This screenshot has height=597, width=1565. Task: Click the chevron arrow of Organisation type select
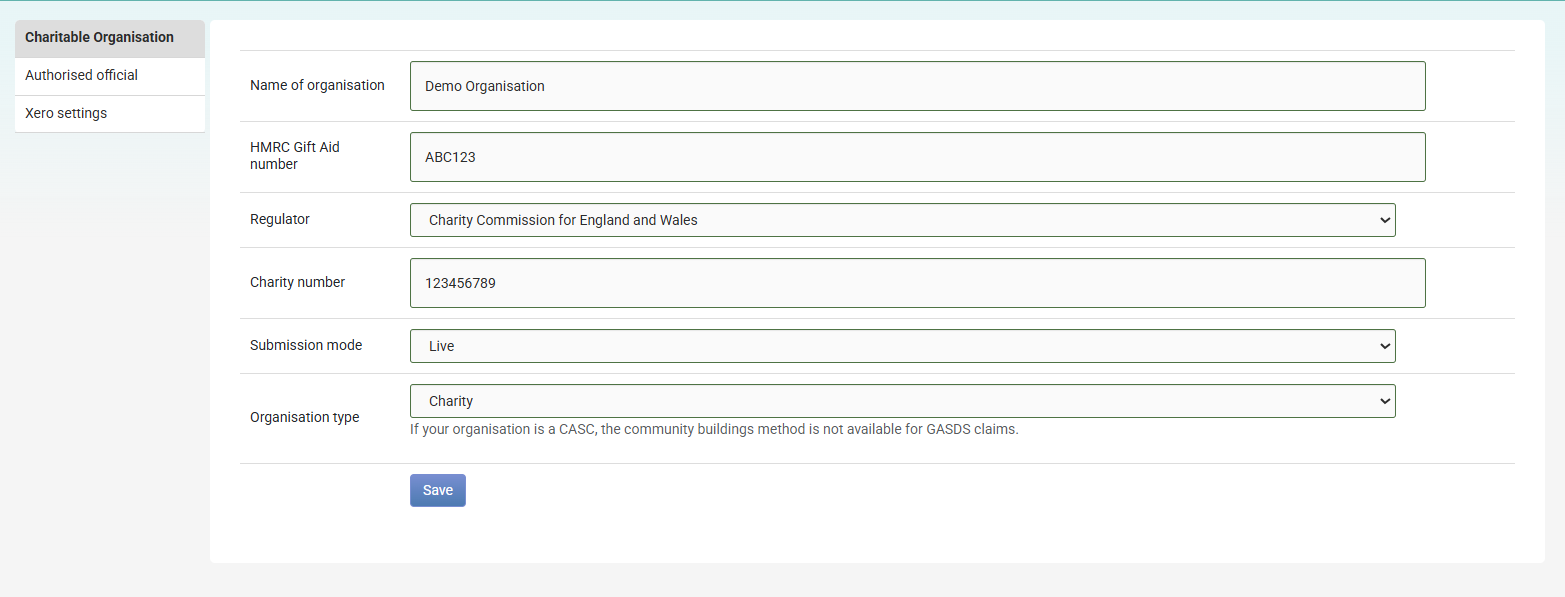(1385, 401)
